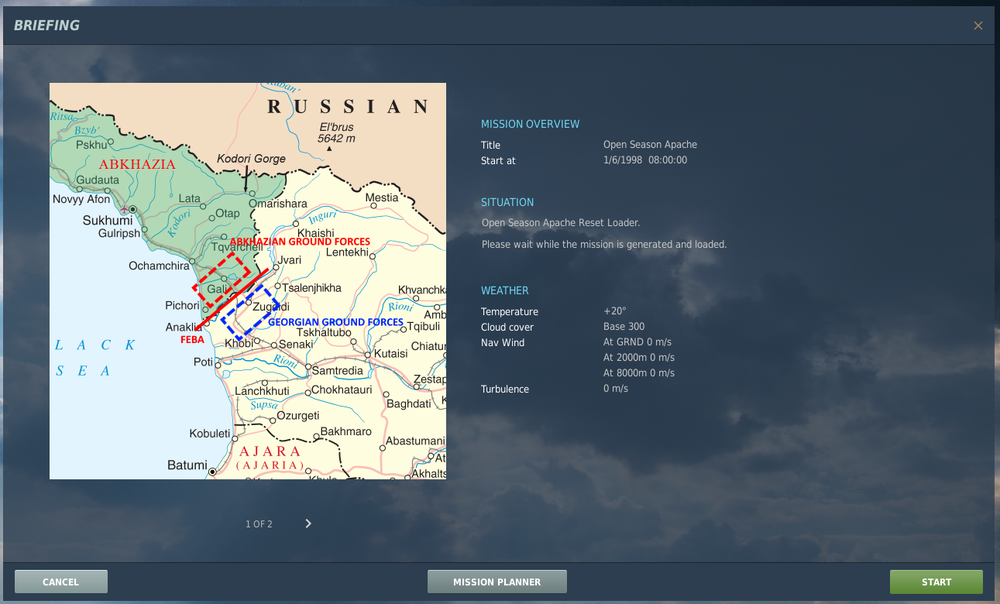
Task: Select the MISSION OVERVIEW heading
Action: pos(530,124)
